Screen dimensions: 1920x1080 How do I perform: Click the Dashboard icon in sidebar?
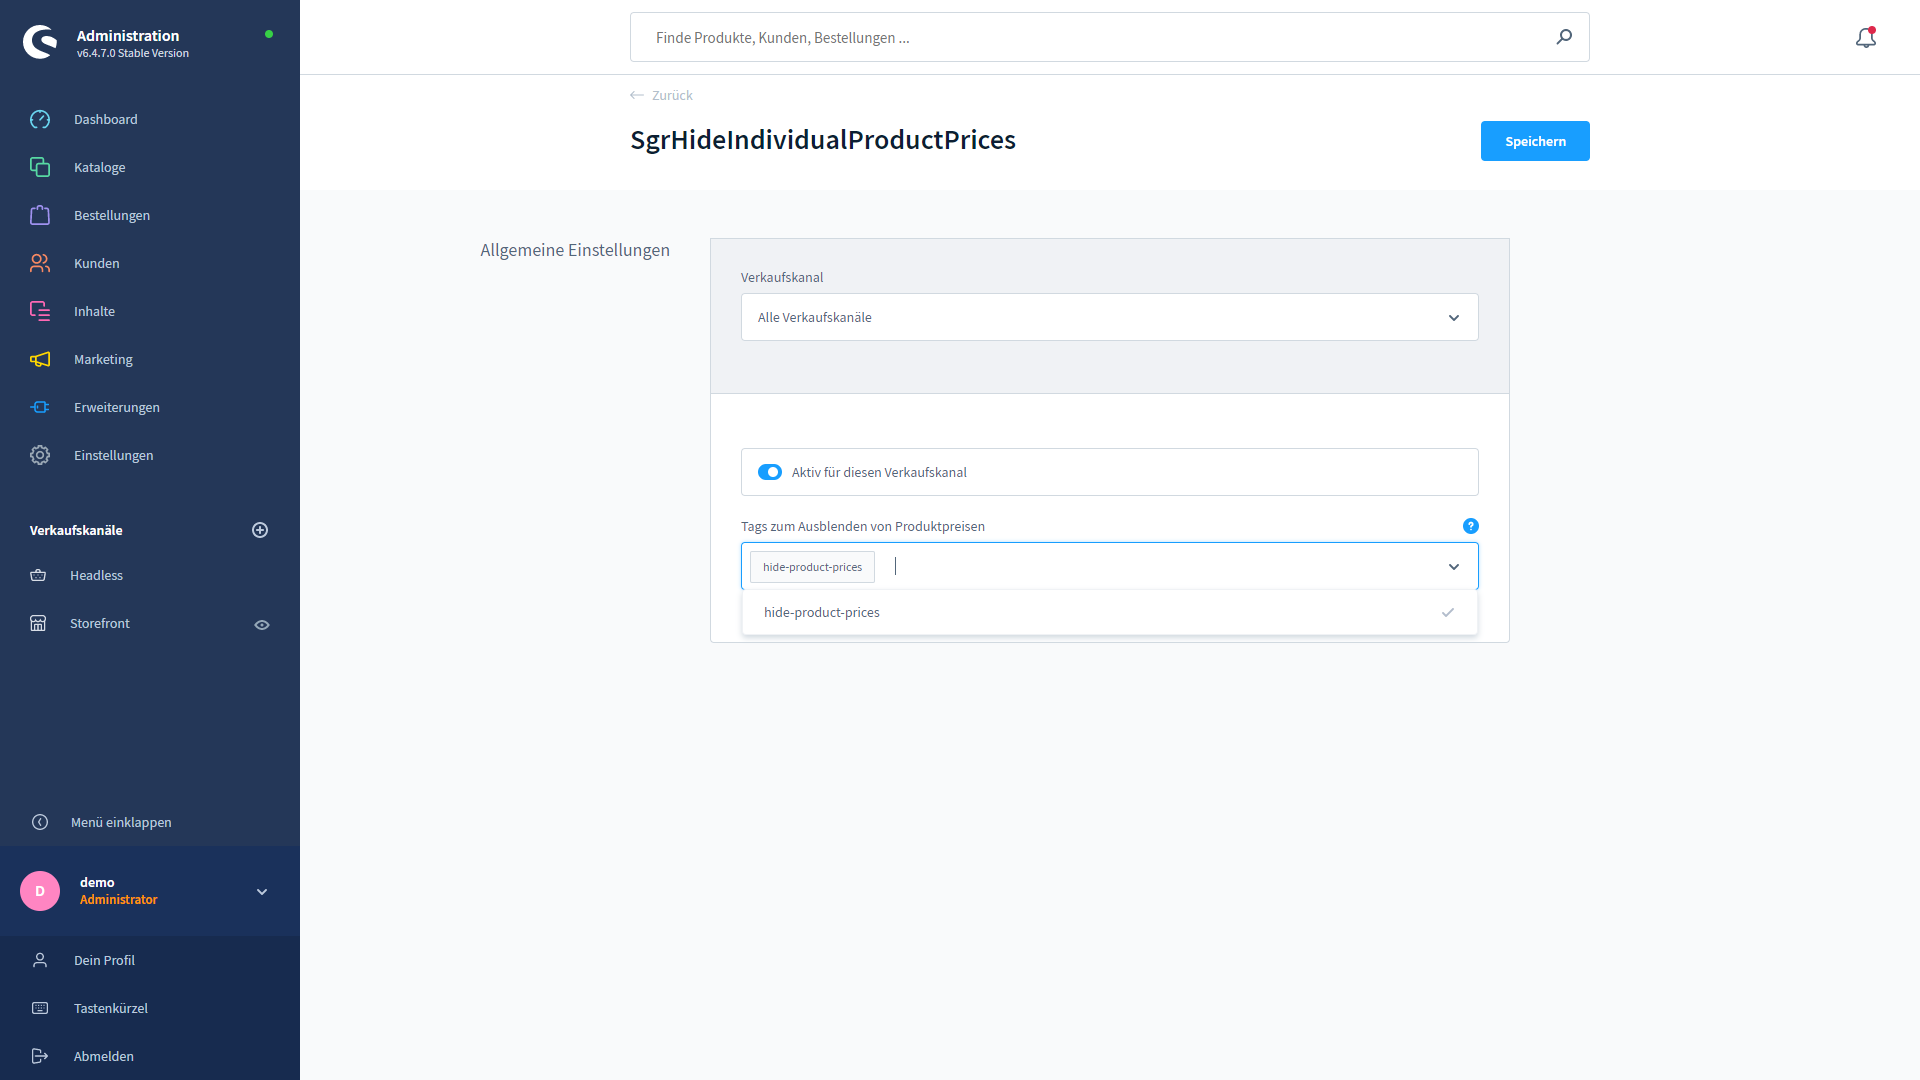pyautogui.click(x=40, y=119)
